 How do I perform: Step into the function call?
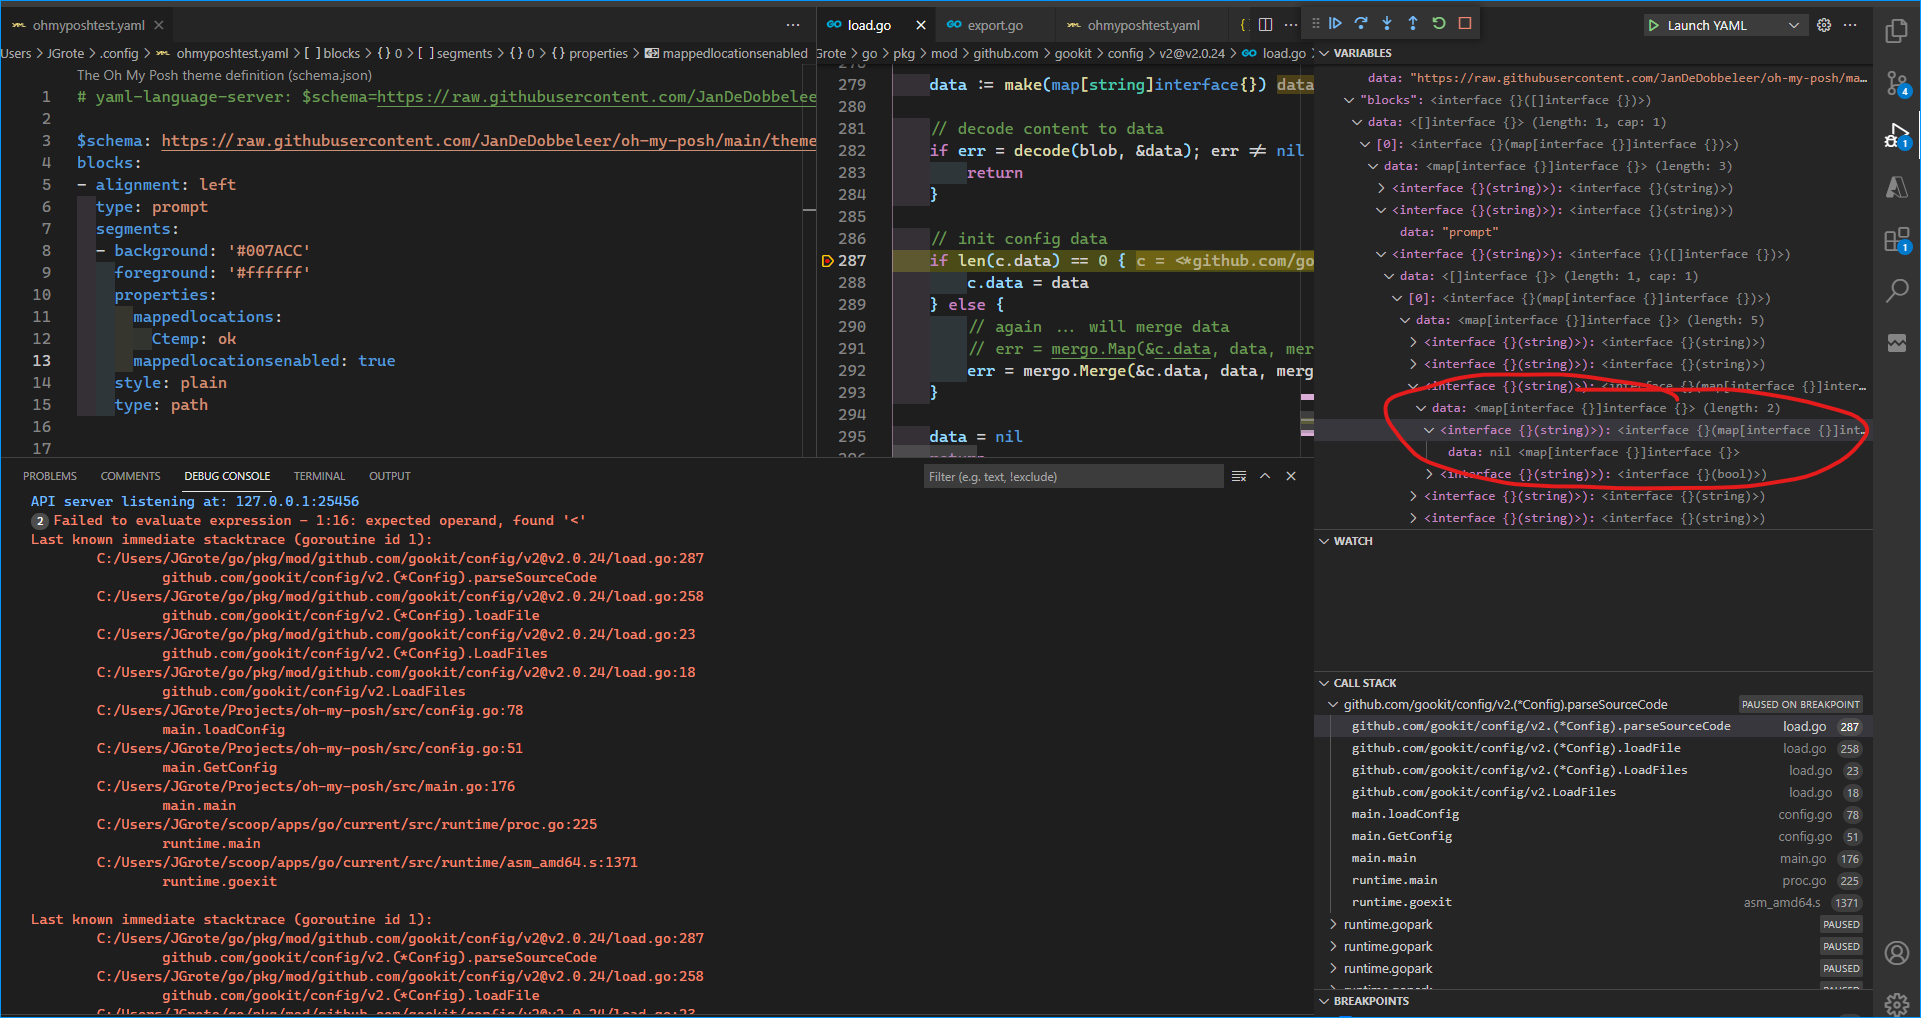tap(1387, 23)
